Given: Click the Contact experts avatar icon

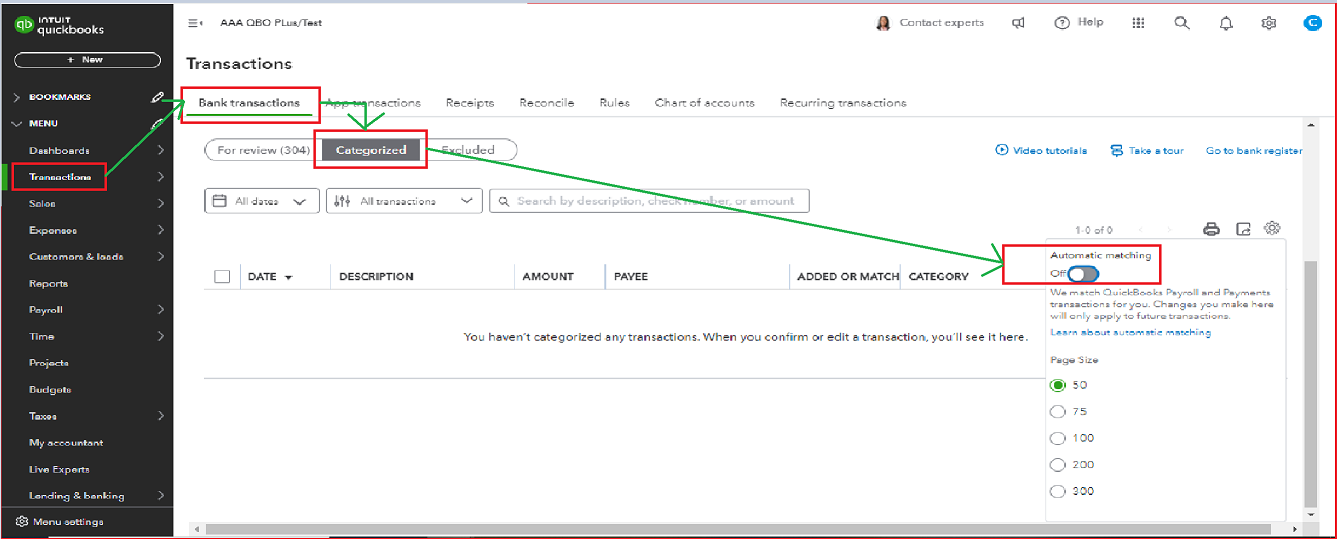Looking at the screenshot, I should [x=883, y=23].
